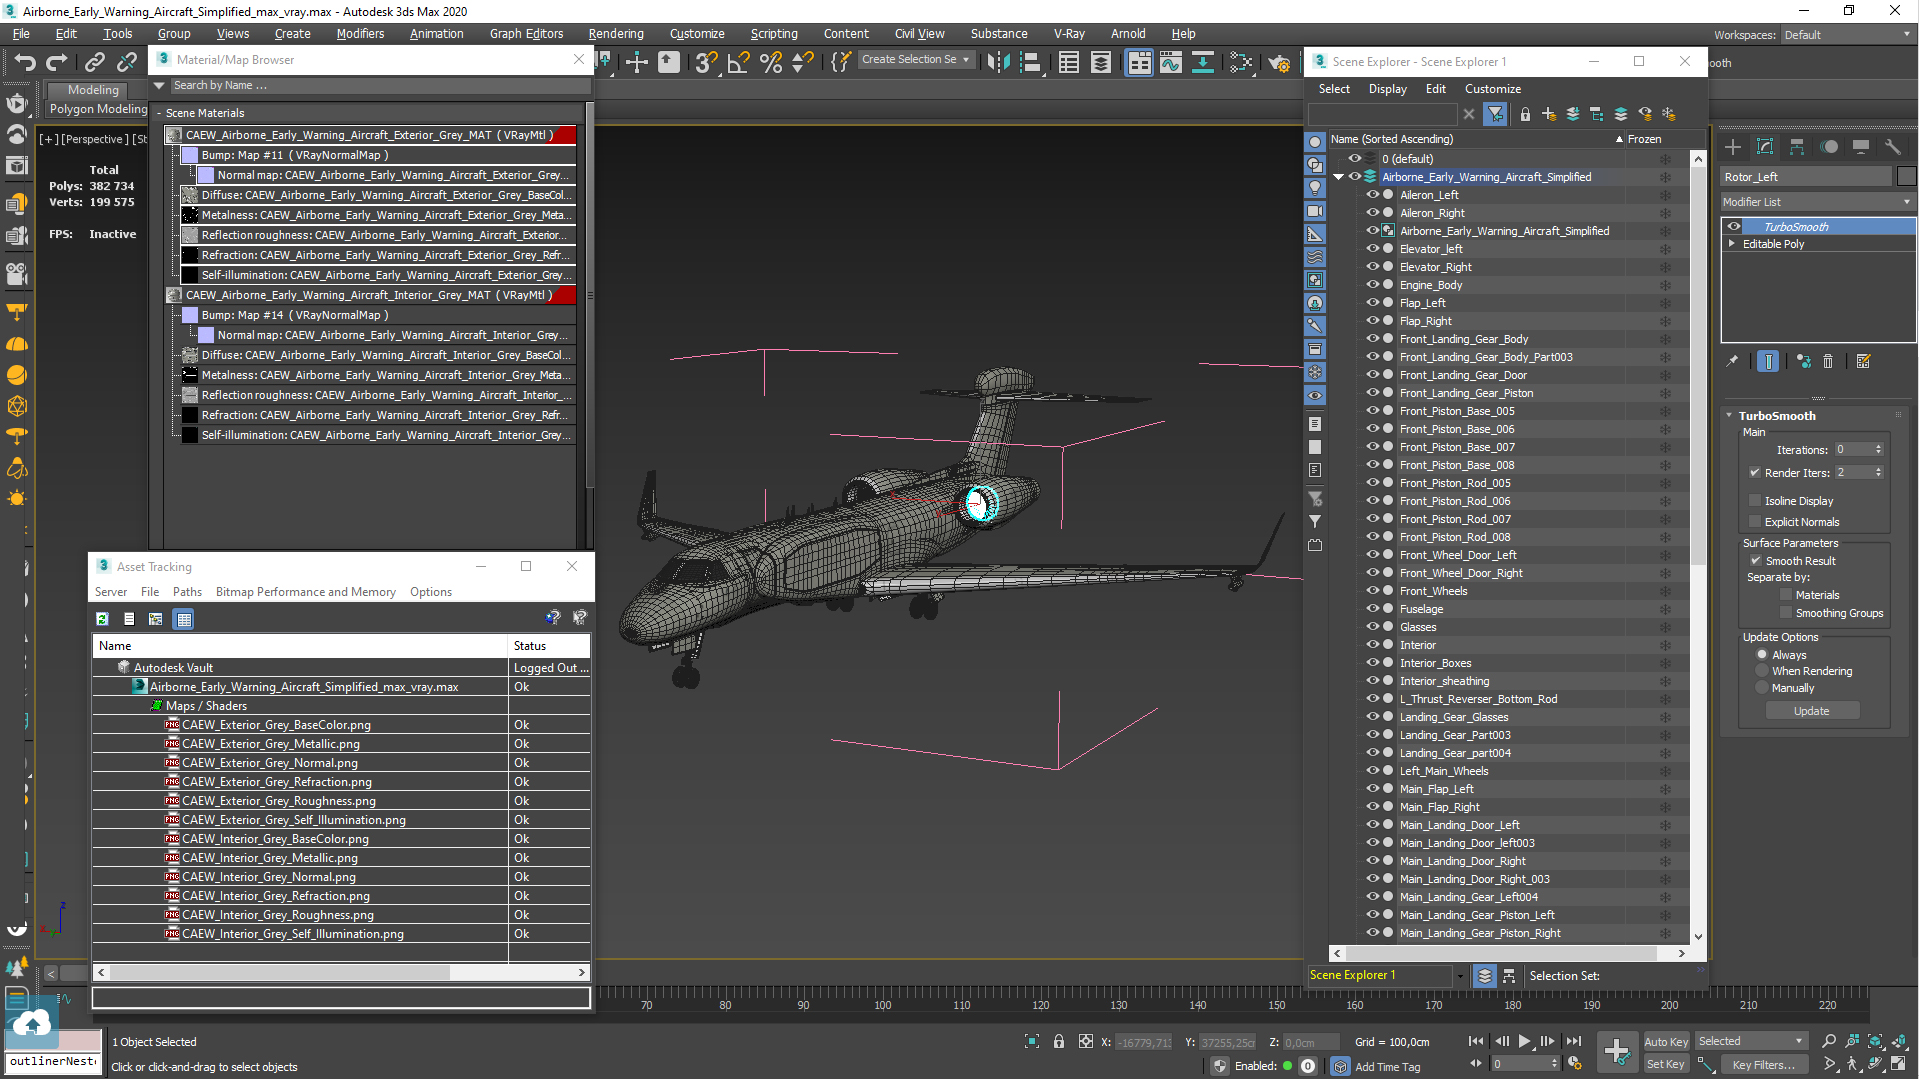This screenshot has height=1080, width=1920.
Task: Open Render Setup teapot icon
Action: pyautogui.click(x=1279, y=62)
